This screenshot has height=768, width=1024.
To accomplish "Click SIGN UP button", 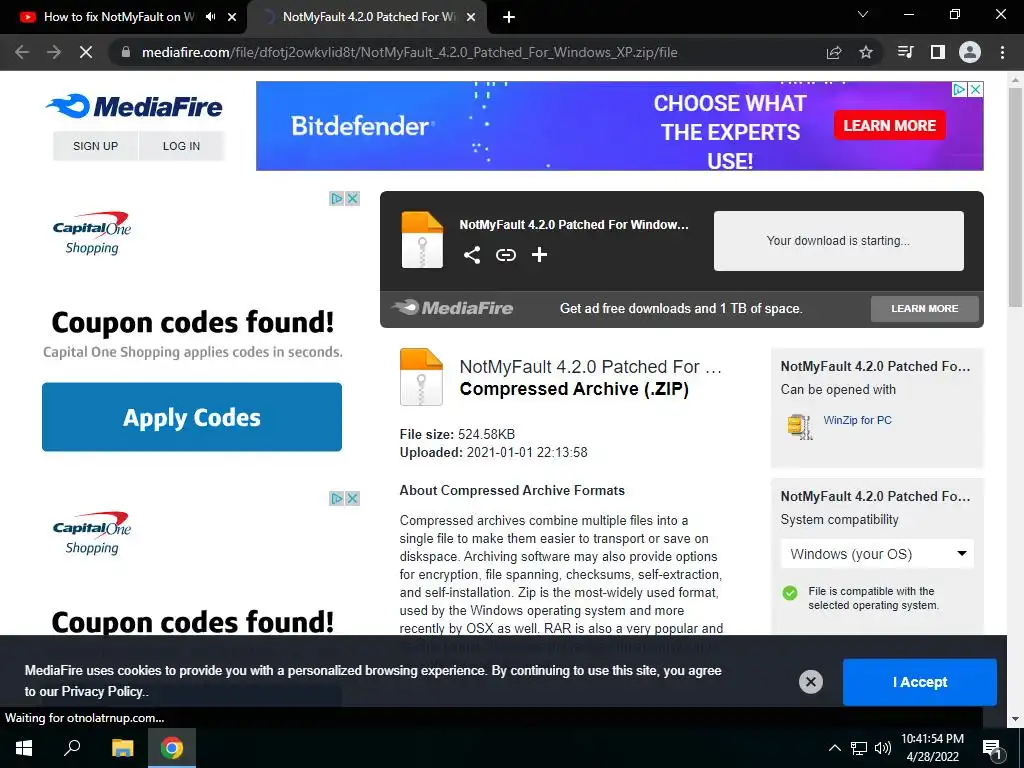I will coord(95,146).
